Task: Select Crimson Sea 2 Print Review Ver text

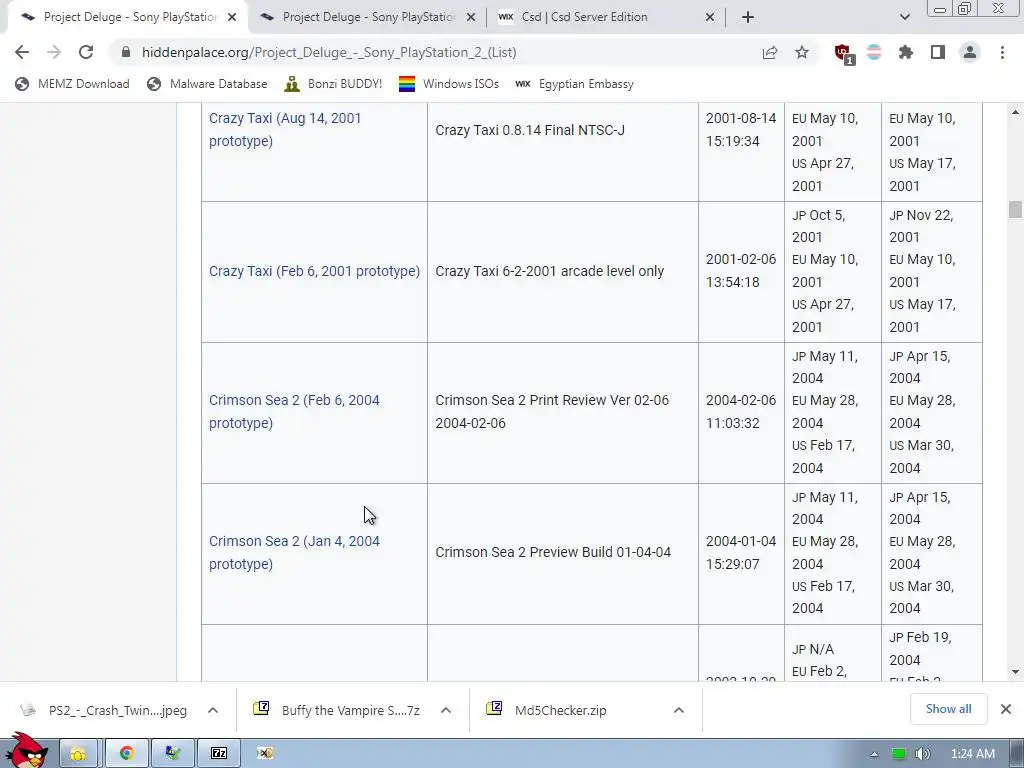Action: [552, 411]
